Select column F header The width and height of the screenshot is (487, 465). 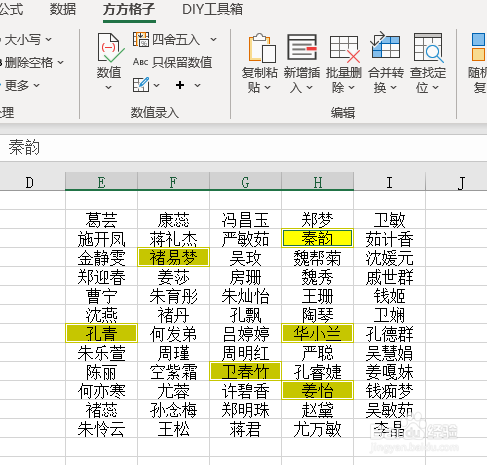click(x=173, y=182)
